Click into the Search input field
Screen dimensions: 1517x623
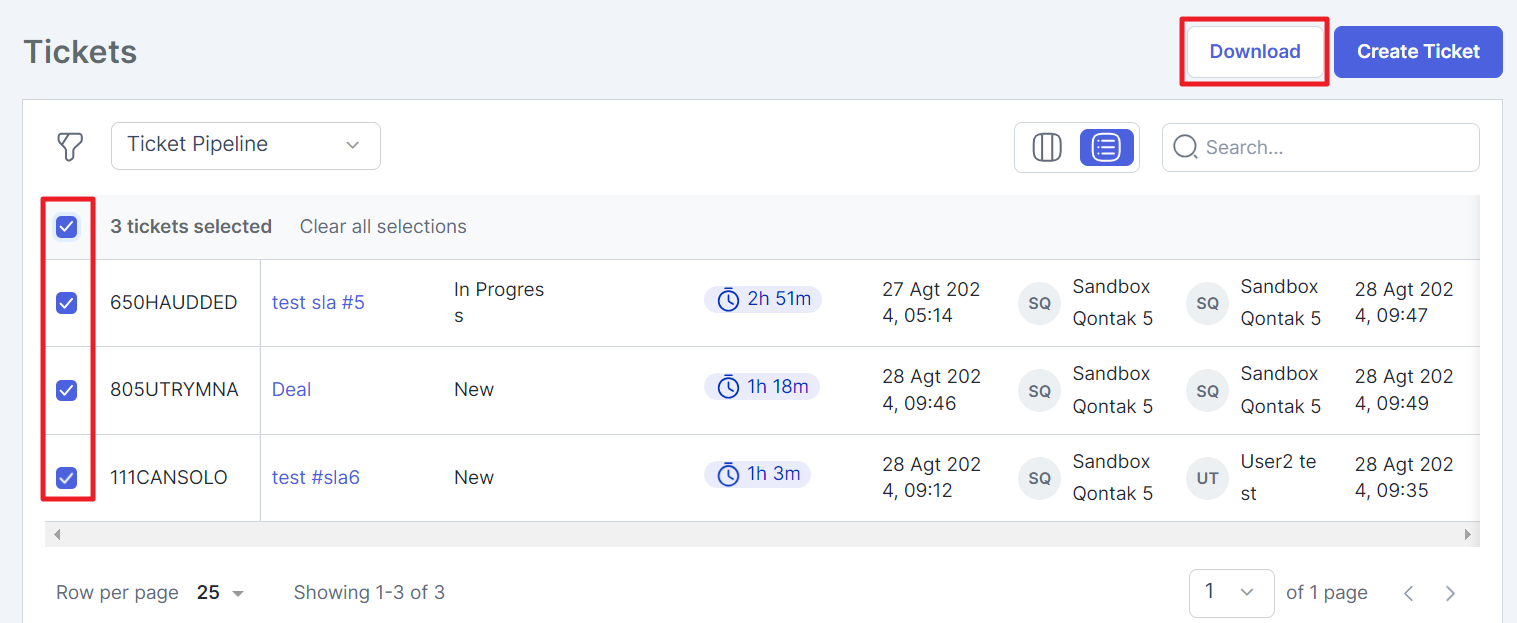[x=1320, y=147]
